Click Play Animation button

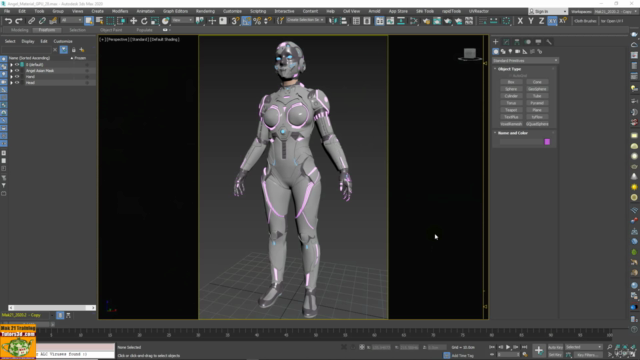pos(508,347)
